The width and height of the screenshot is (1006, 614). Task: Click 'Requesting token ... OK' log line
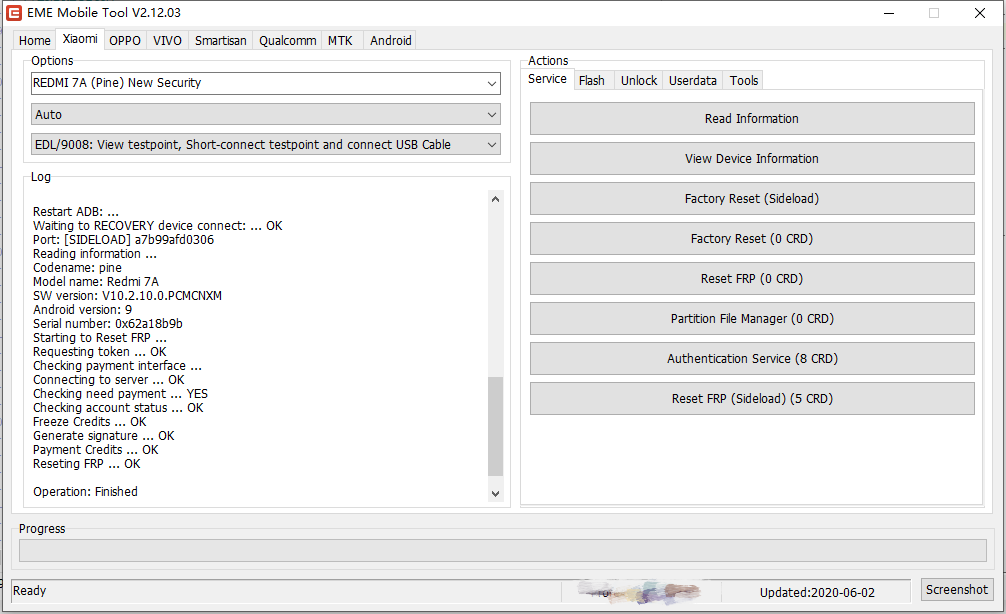click(x=100, y=352)
